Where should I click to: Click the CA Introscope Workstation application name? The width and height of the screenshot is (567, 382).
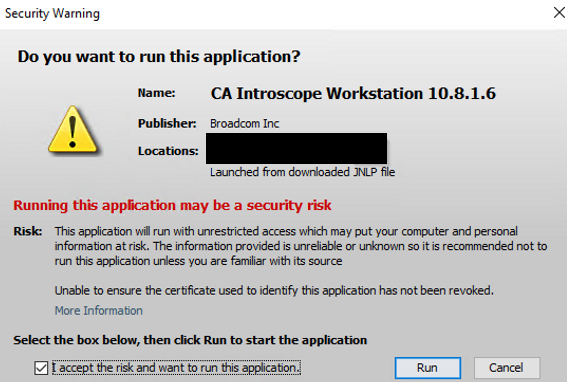(353, 94)
